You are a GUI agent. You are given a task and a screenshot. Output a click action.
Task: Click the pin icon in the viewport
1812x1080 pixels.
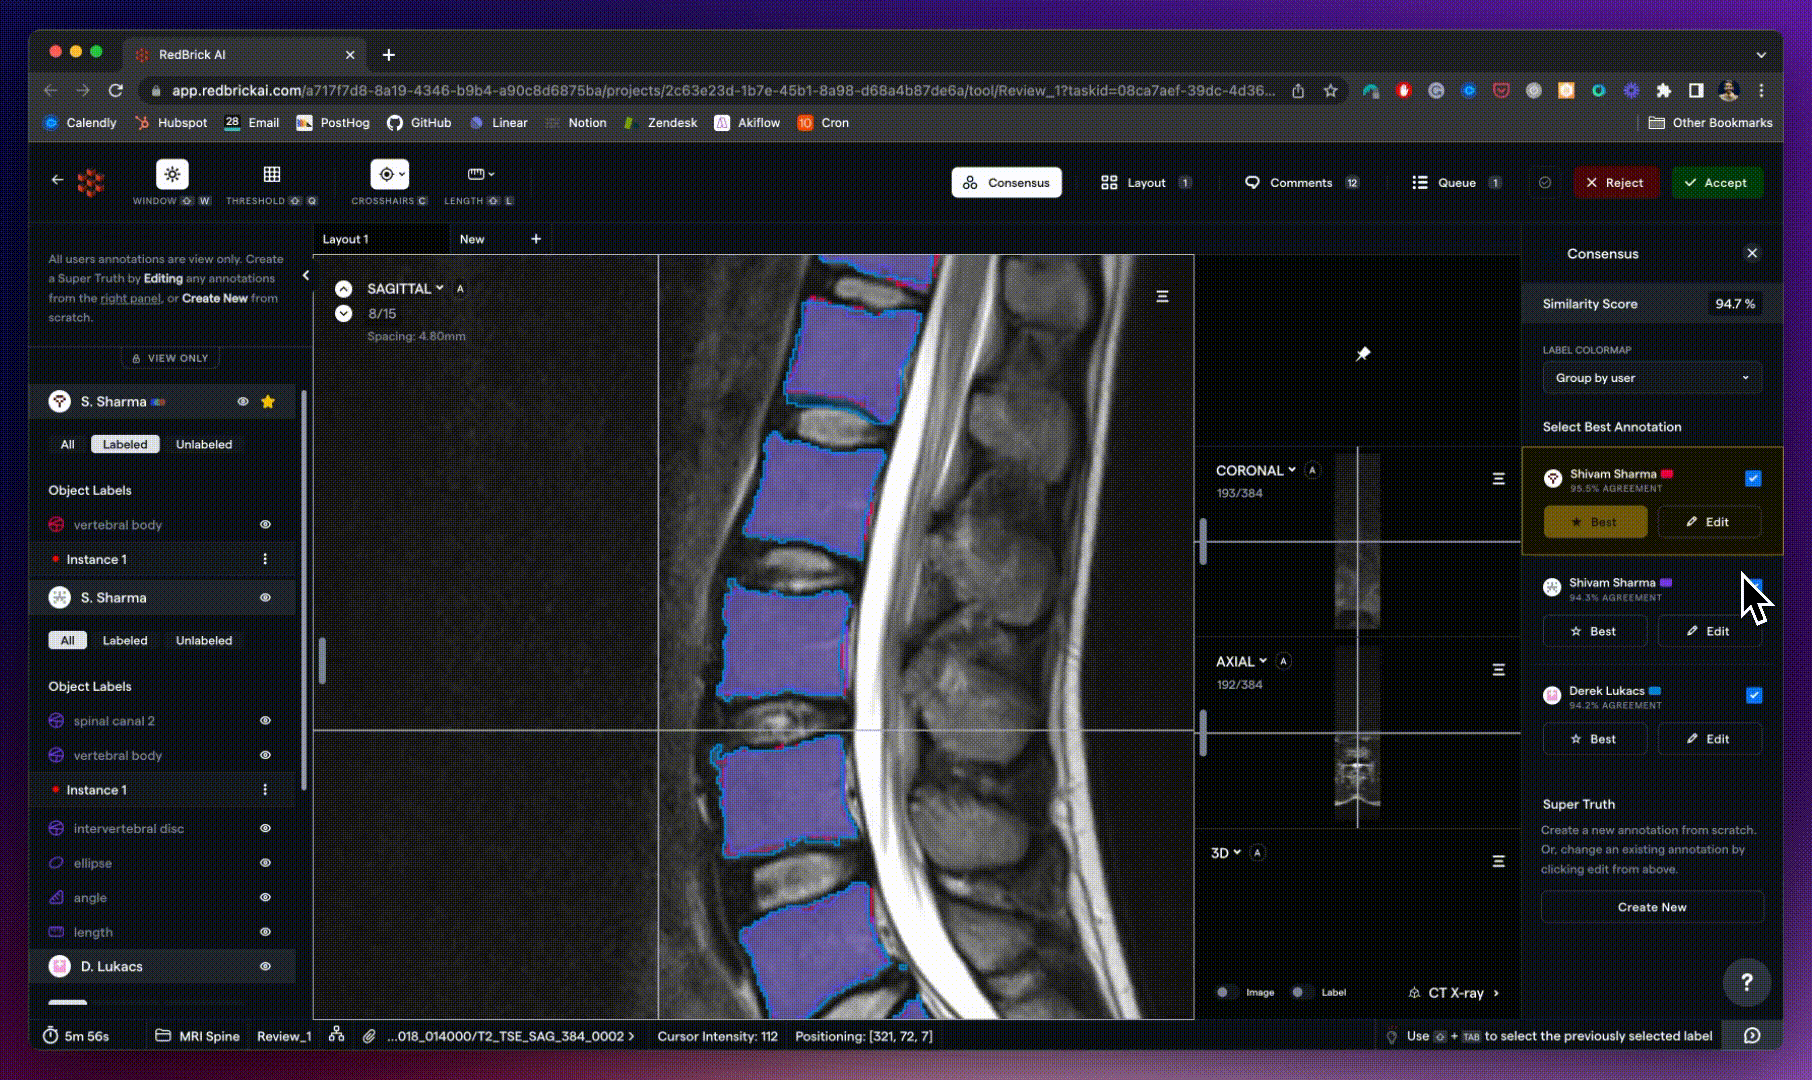pyautogui.click(x=1363, y=354)
